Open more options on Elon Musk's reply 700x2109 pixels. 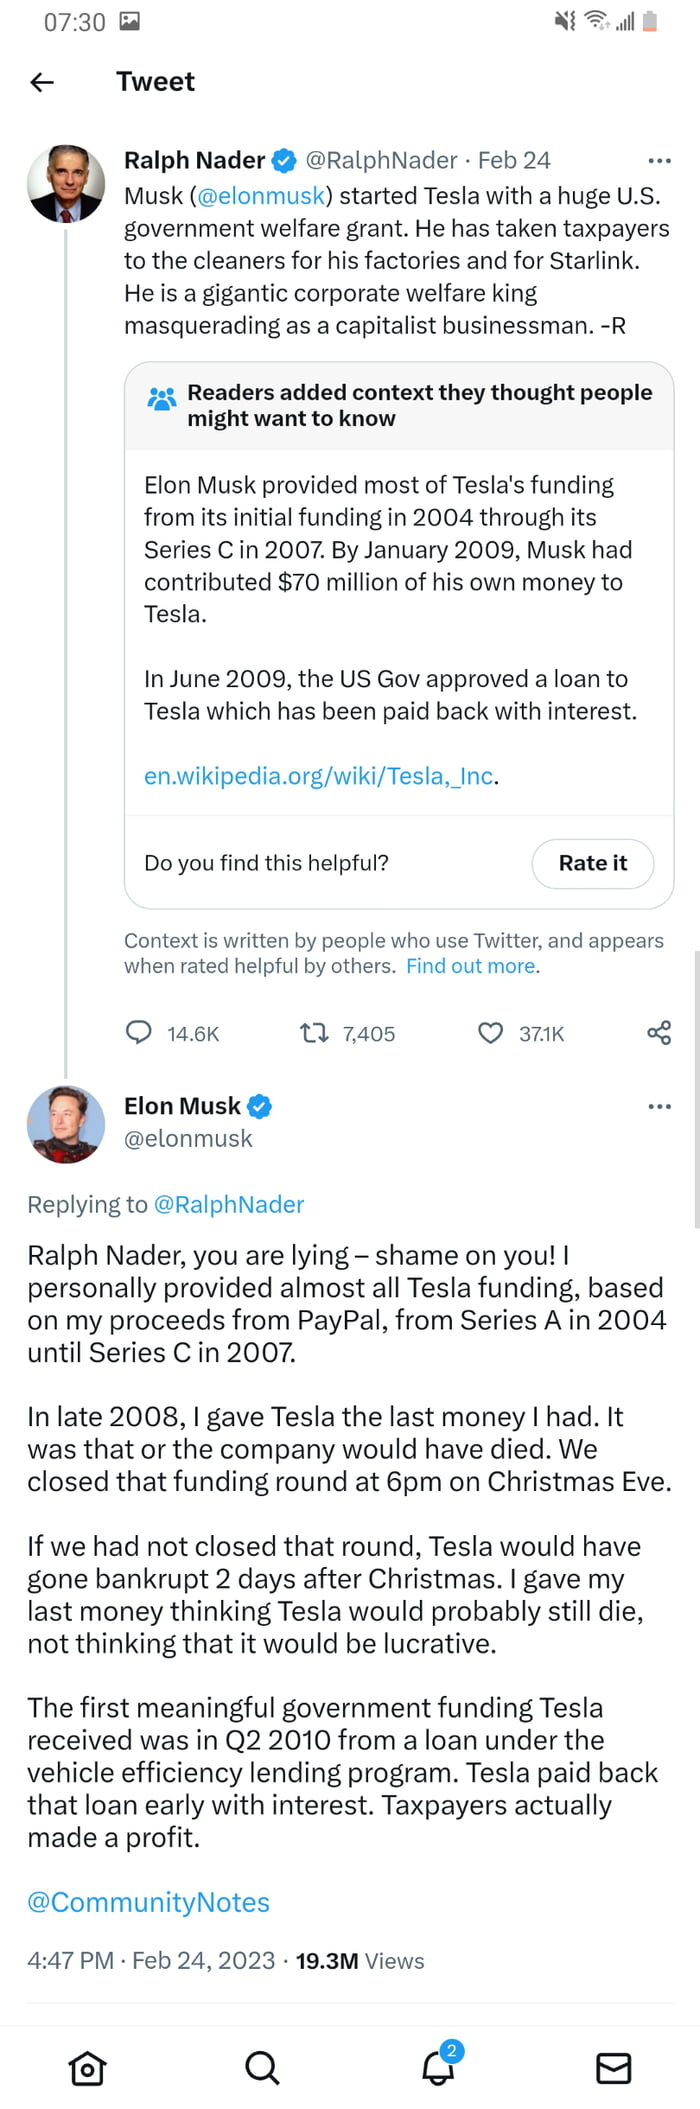point(659,1106)
